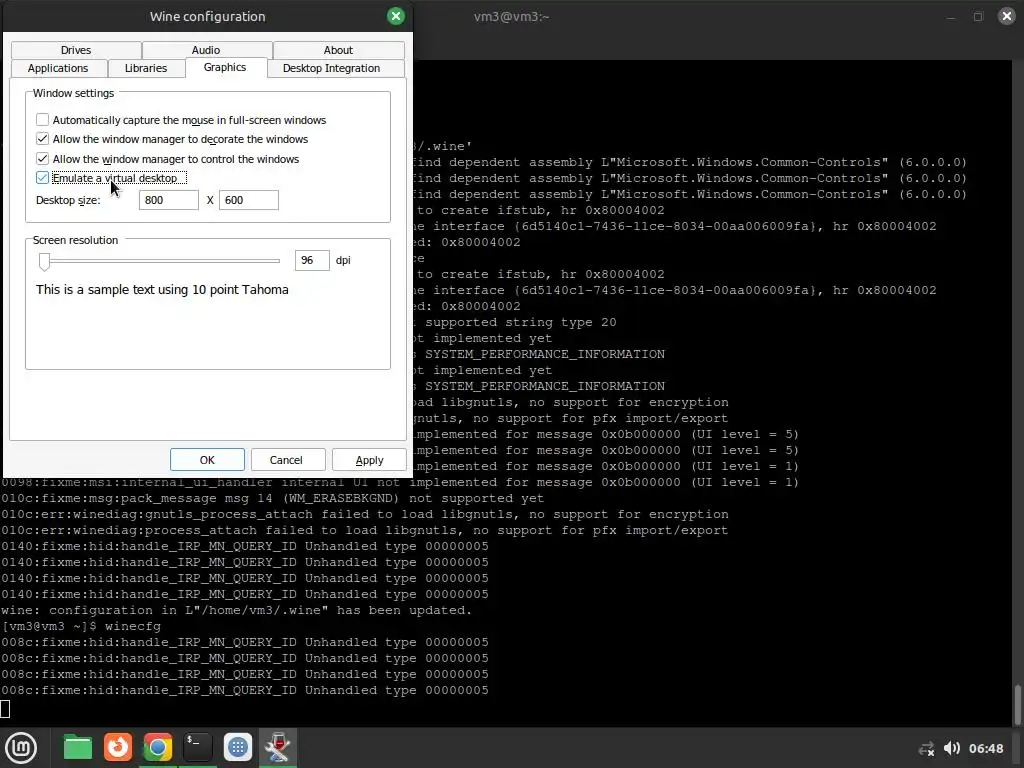Open the Libraries tab
The image size is (1024, 768).
146,69
